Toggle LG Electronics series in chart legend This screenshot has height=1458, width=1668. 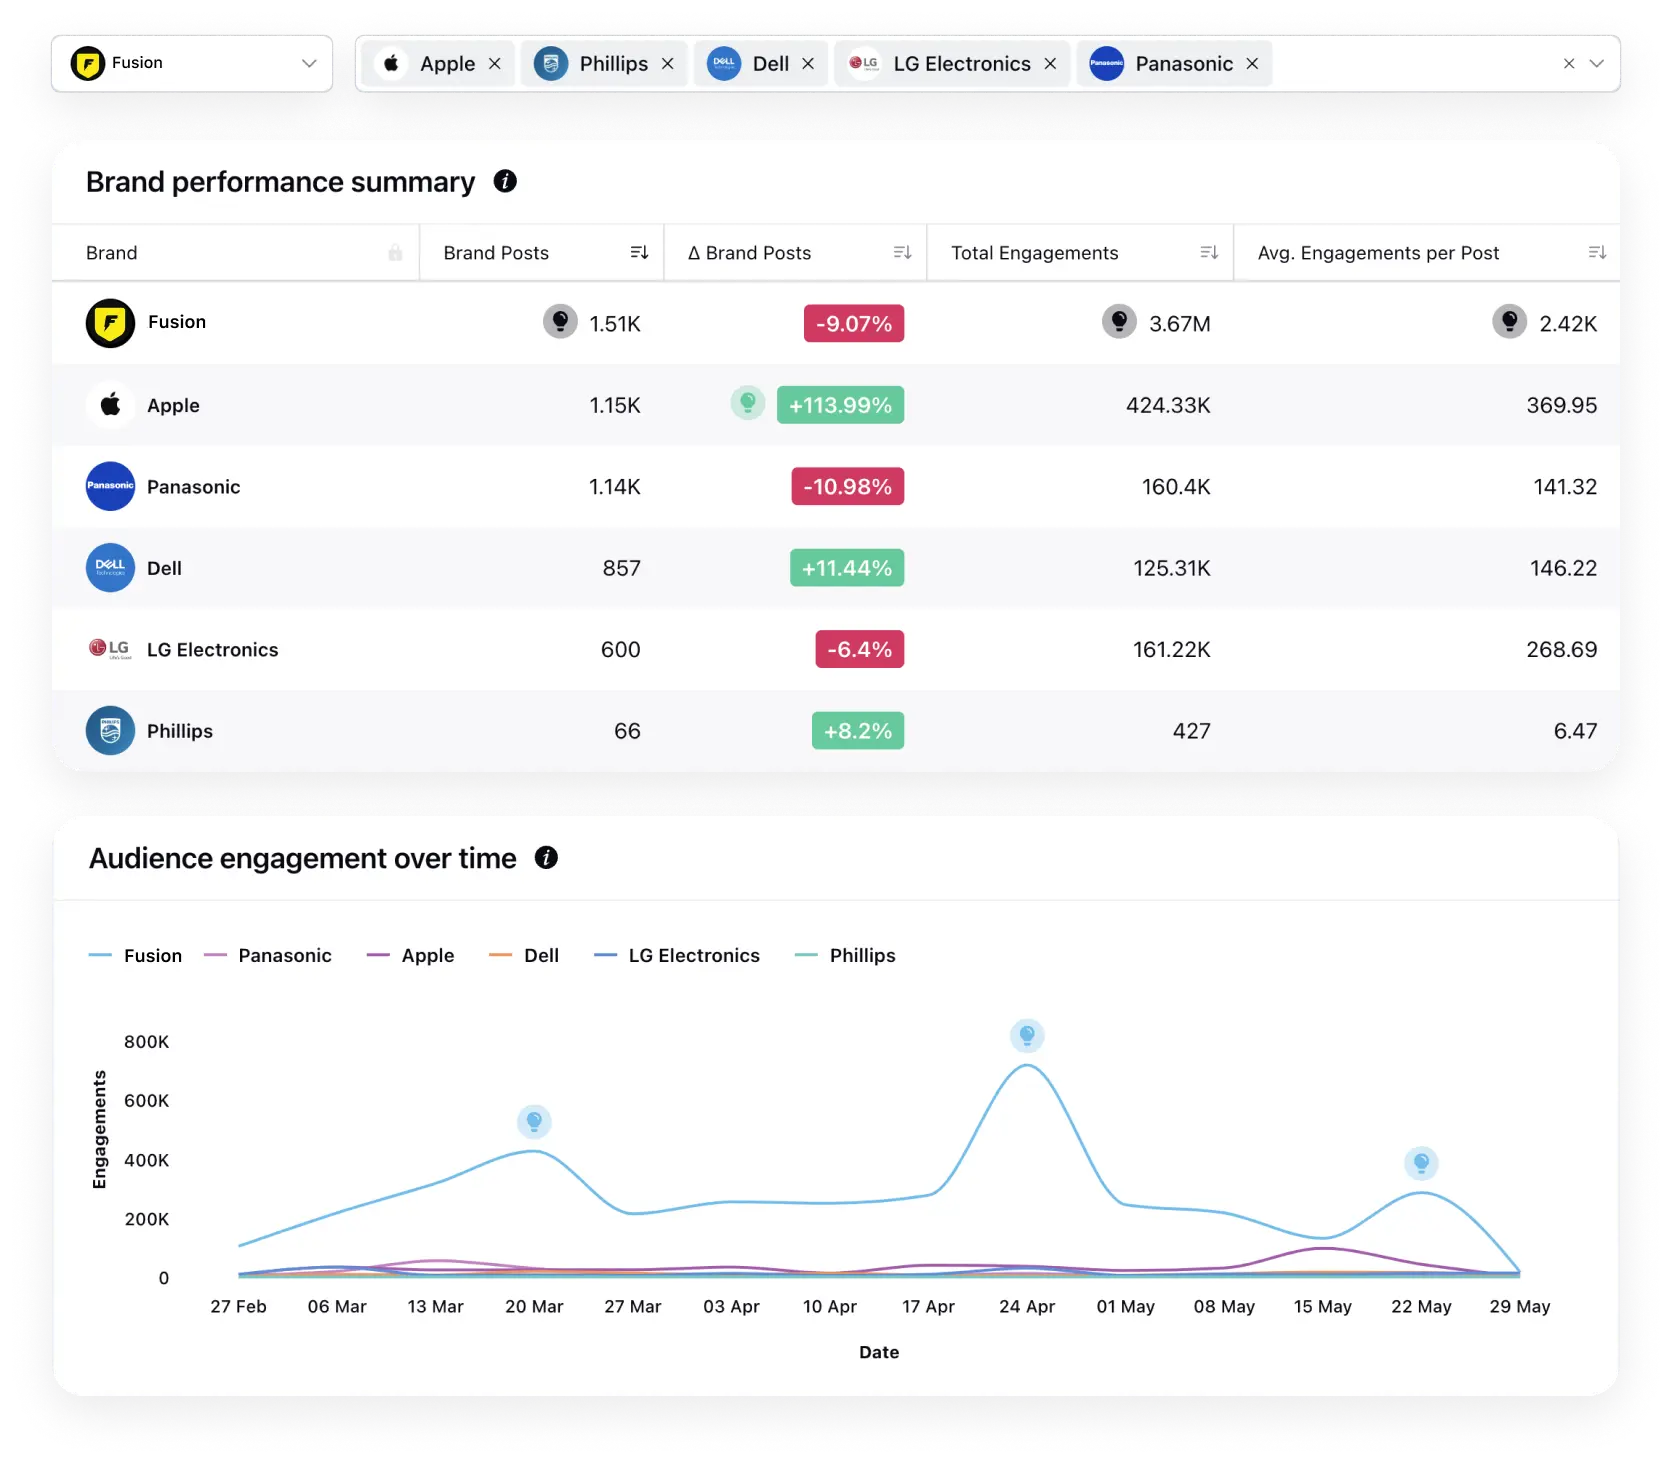tap(677, 956)
